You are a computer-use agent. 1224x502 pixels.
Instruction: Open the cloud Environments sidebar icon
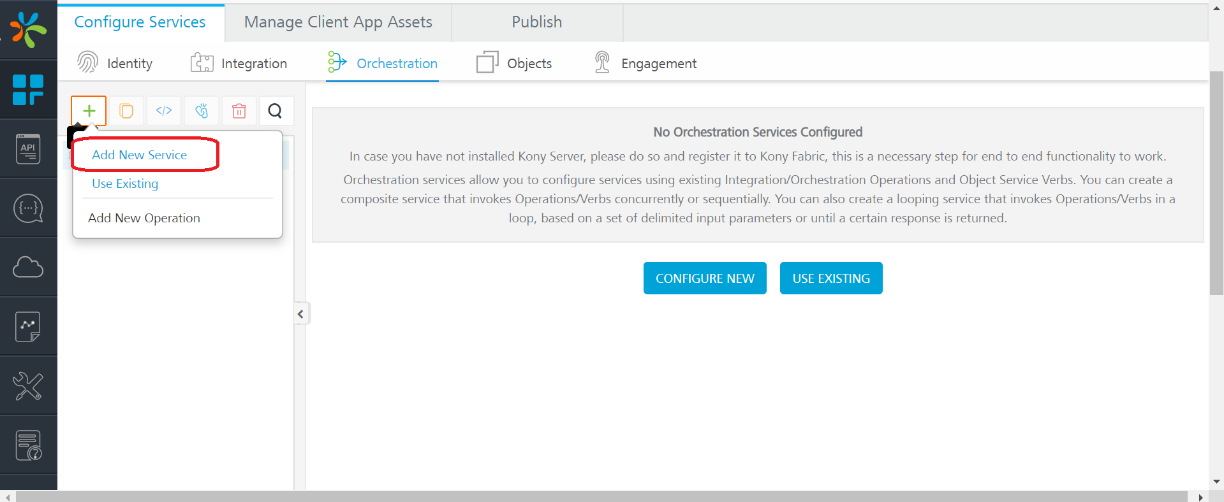[x=28, y=267]
